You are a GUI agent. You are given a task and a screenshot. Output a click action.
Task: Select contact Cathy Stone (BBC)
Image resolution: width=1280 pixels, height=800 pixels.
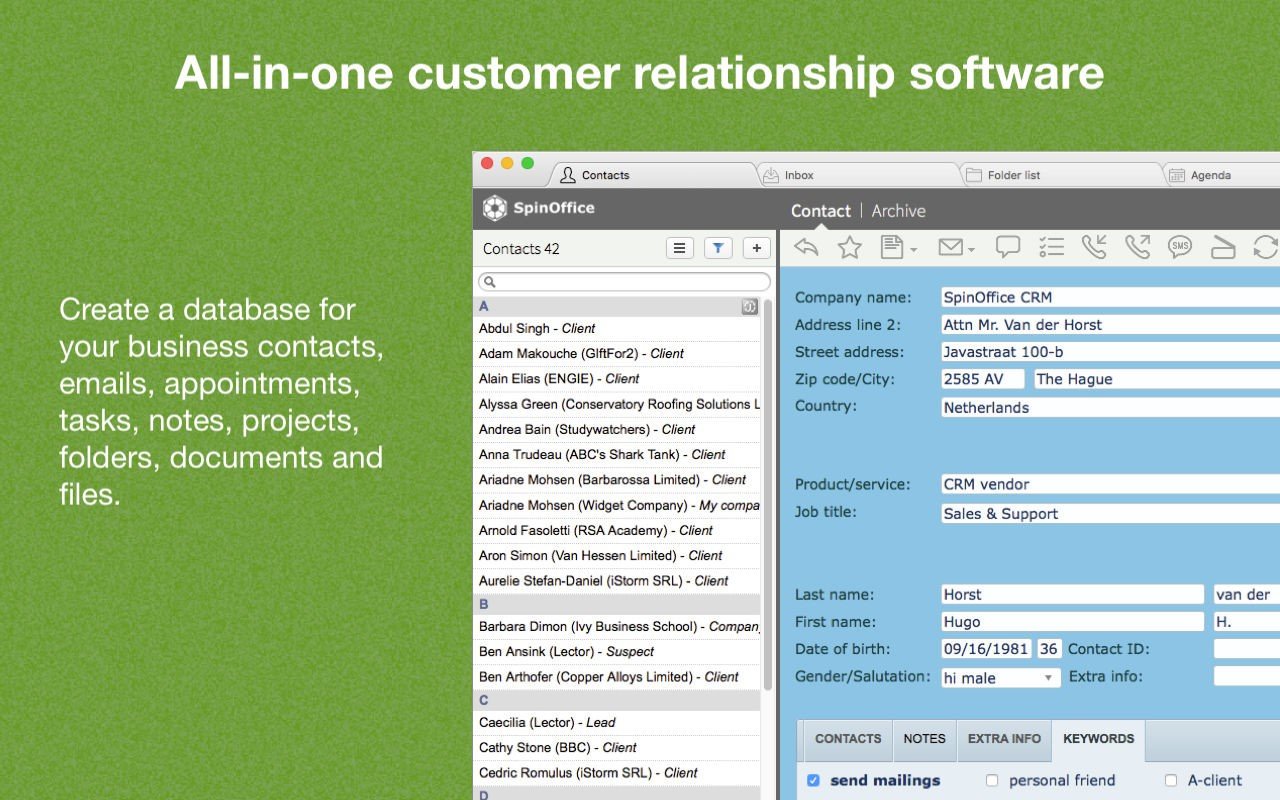point(617,747)
